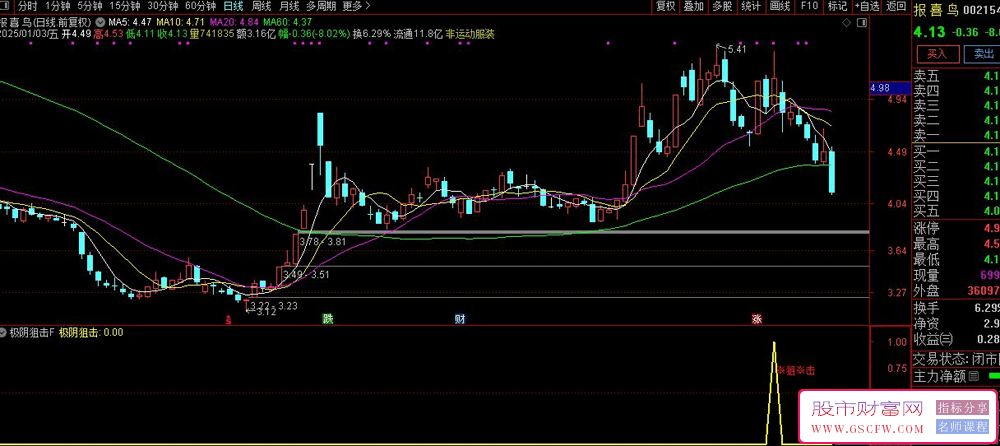
Task: Click the red 涨 marker under the chart
Action: point(758,319)
